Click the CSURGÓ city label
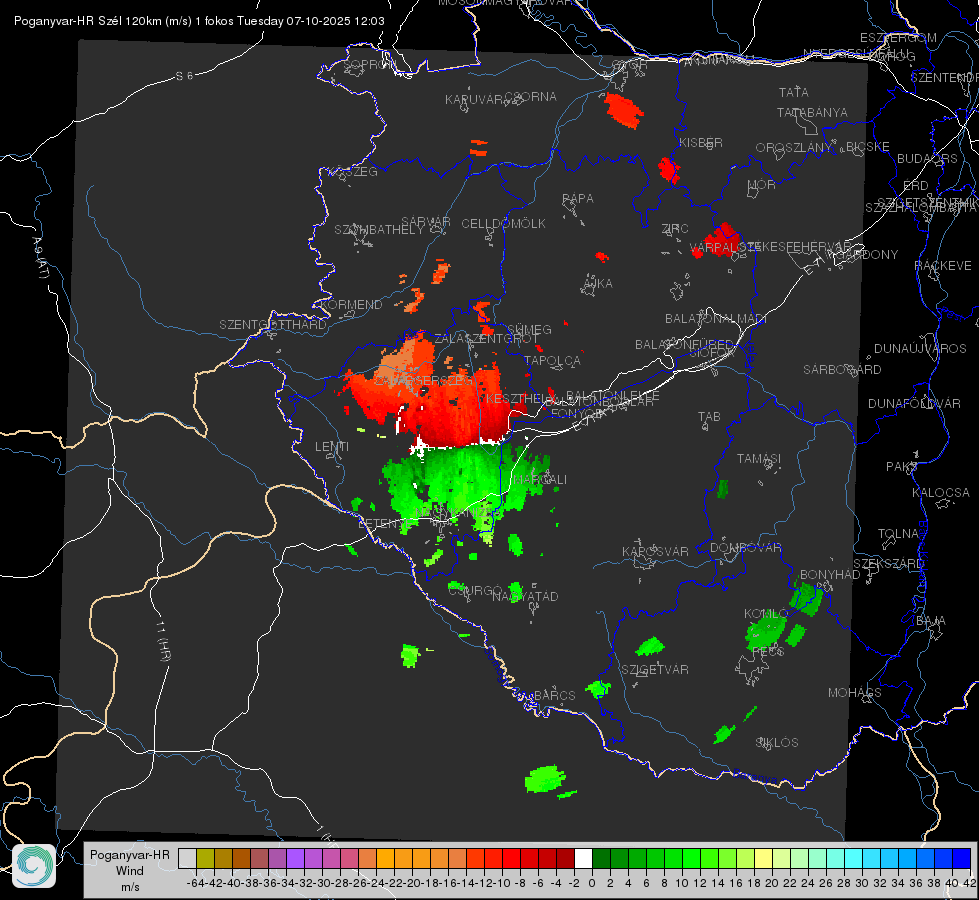Screen dimensions: 979x900 pyautogui.click(x=475, y=591)
